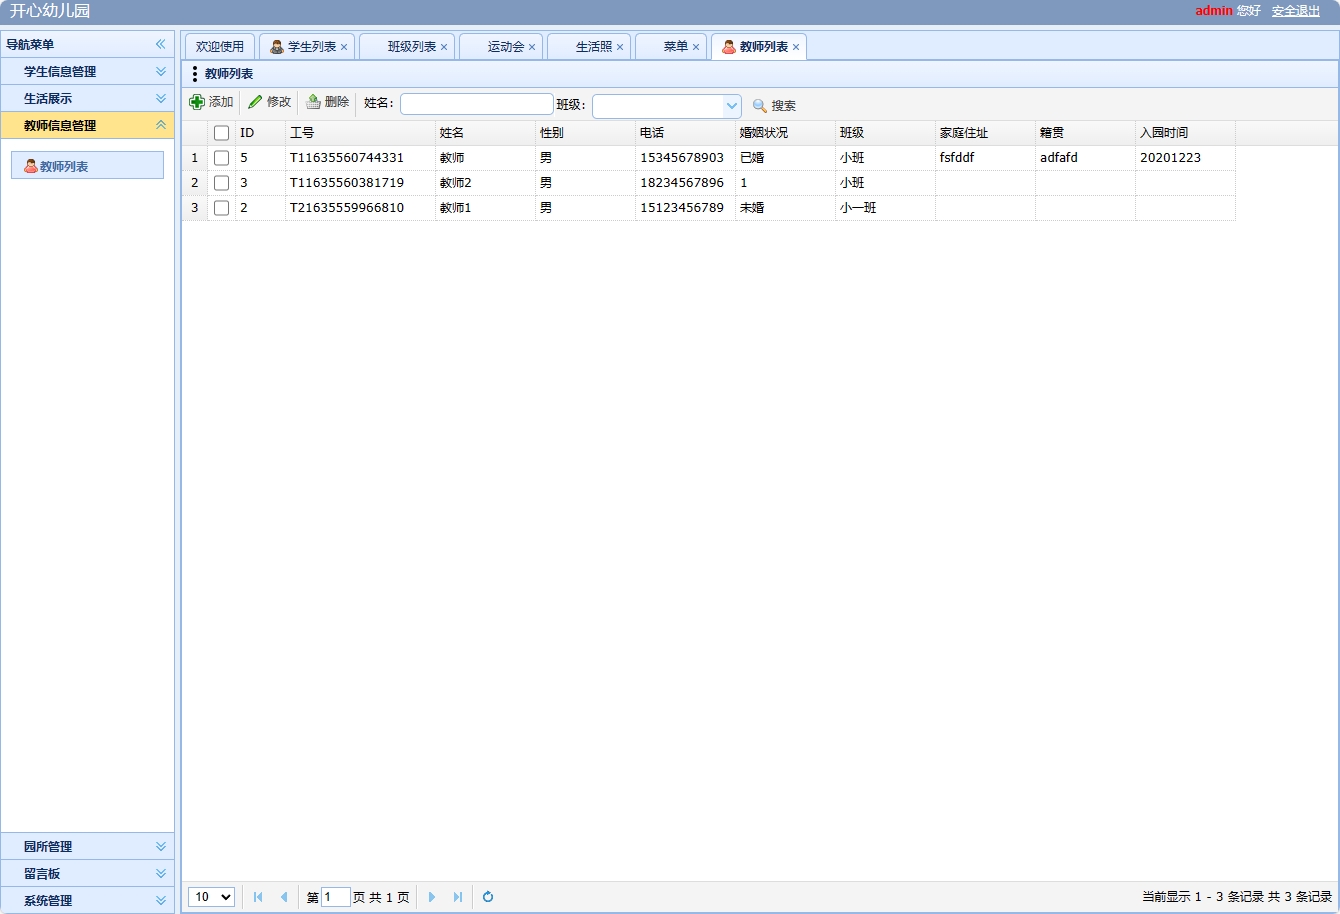
Task: Click the 姓名 search input field
Action: pyautogui.click(x=476, y=104)
